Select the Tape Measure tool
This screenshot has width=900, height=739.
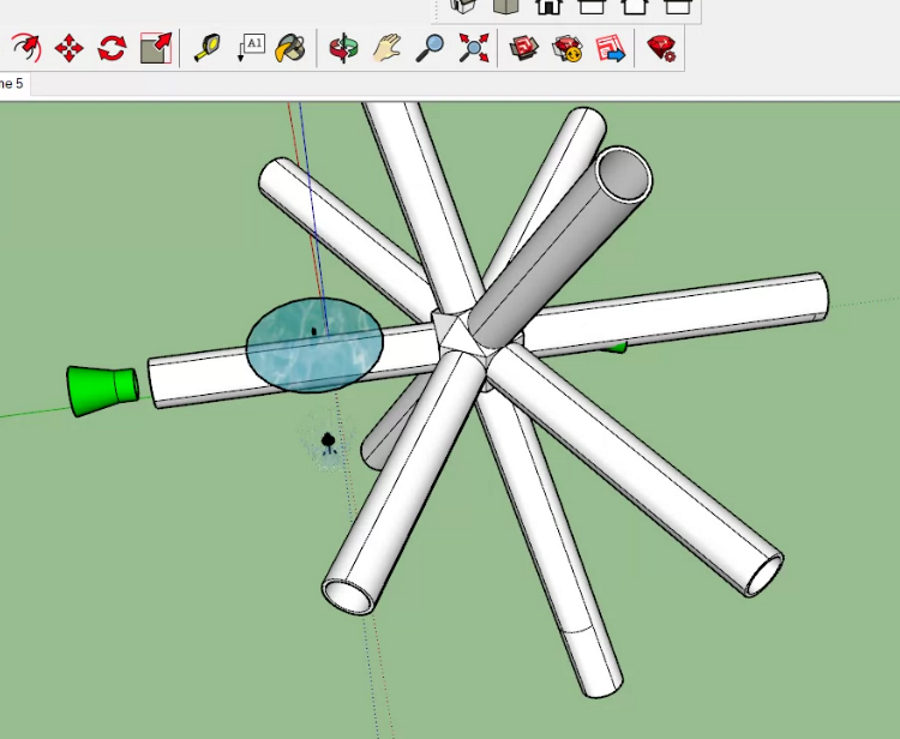[x=207, y=48]
